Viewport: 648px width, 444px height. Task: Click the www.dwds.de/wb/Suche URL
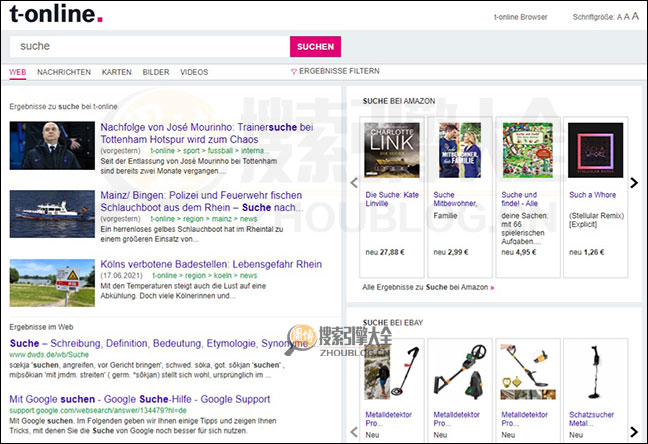tap(49, 355)
